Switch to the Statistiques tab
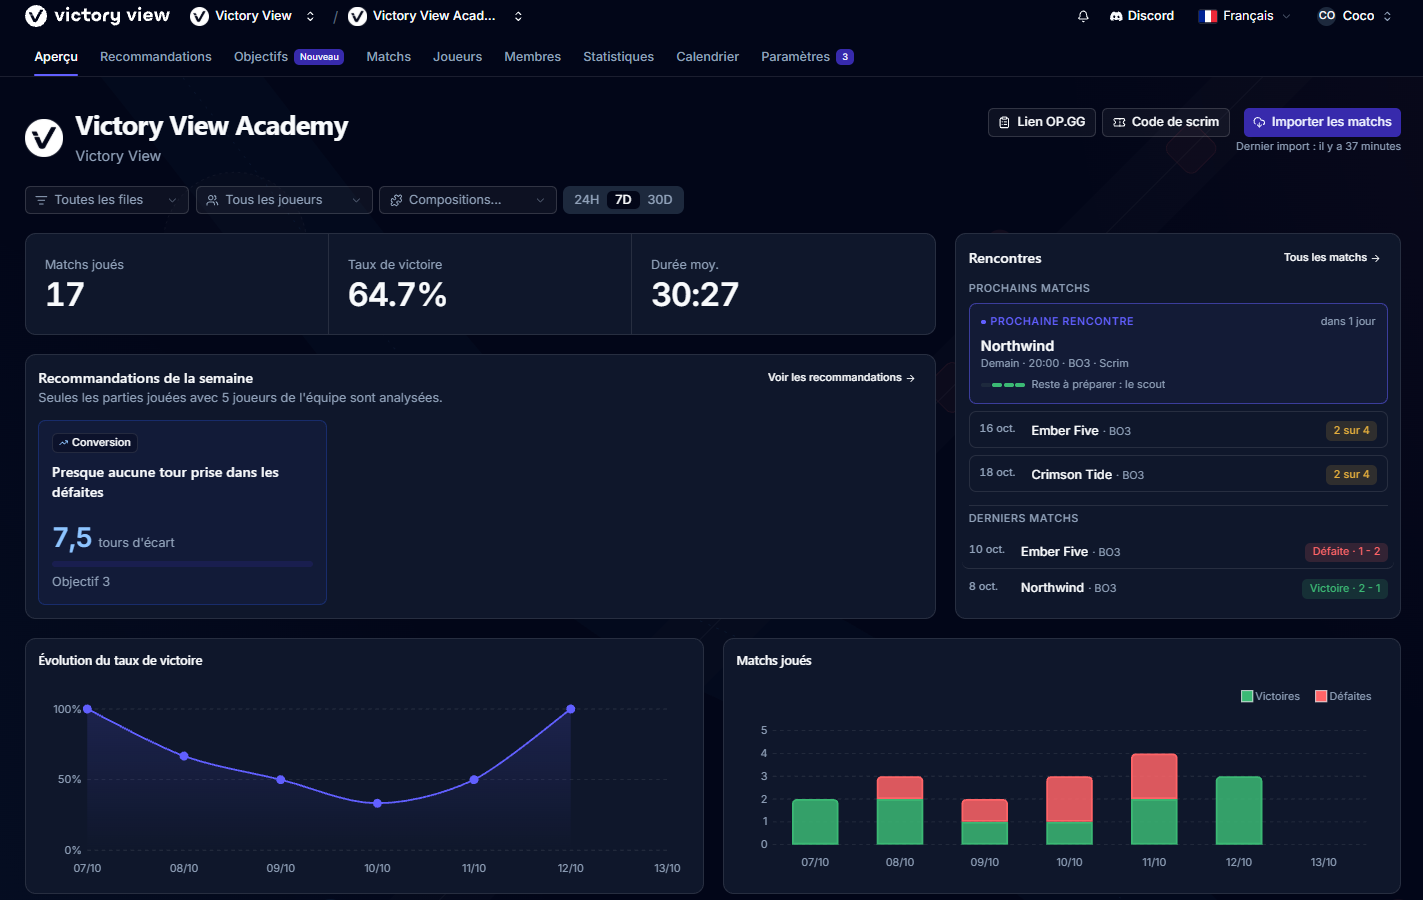This screenshot has height=900, width=1423. pos(619,57)
